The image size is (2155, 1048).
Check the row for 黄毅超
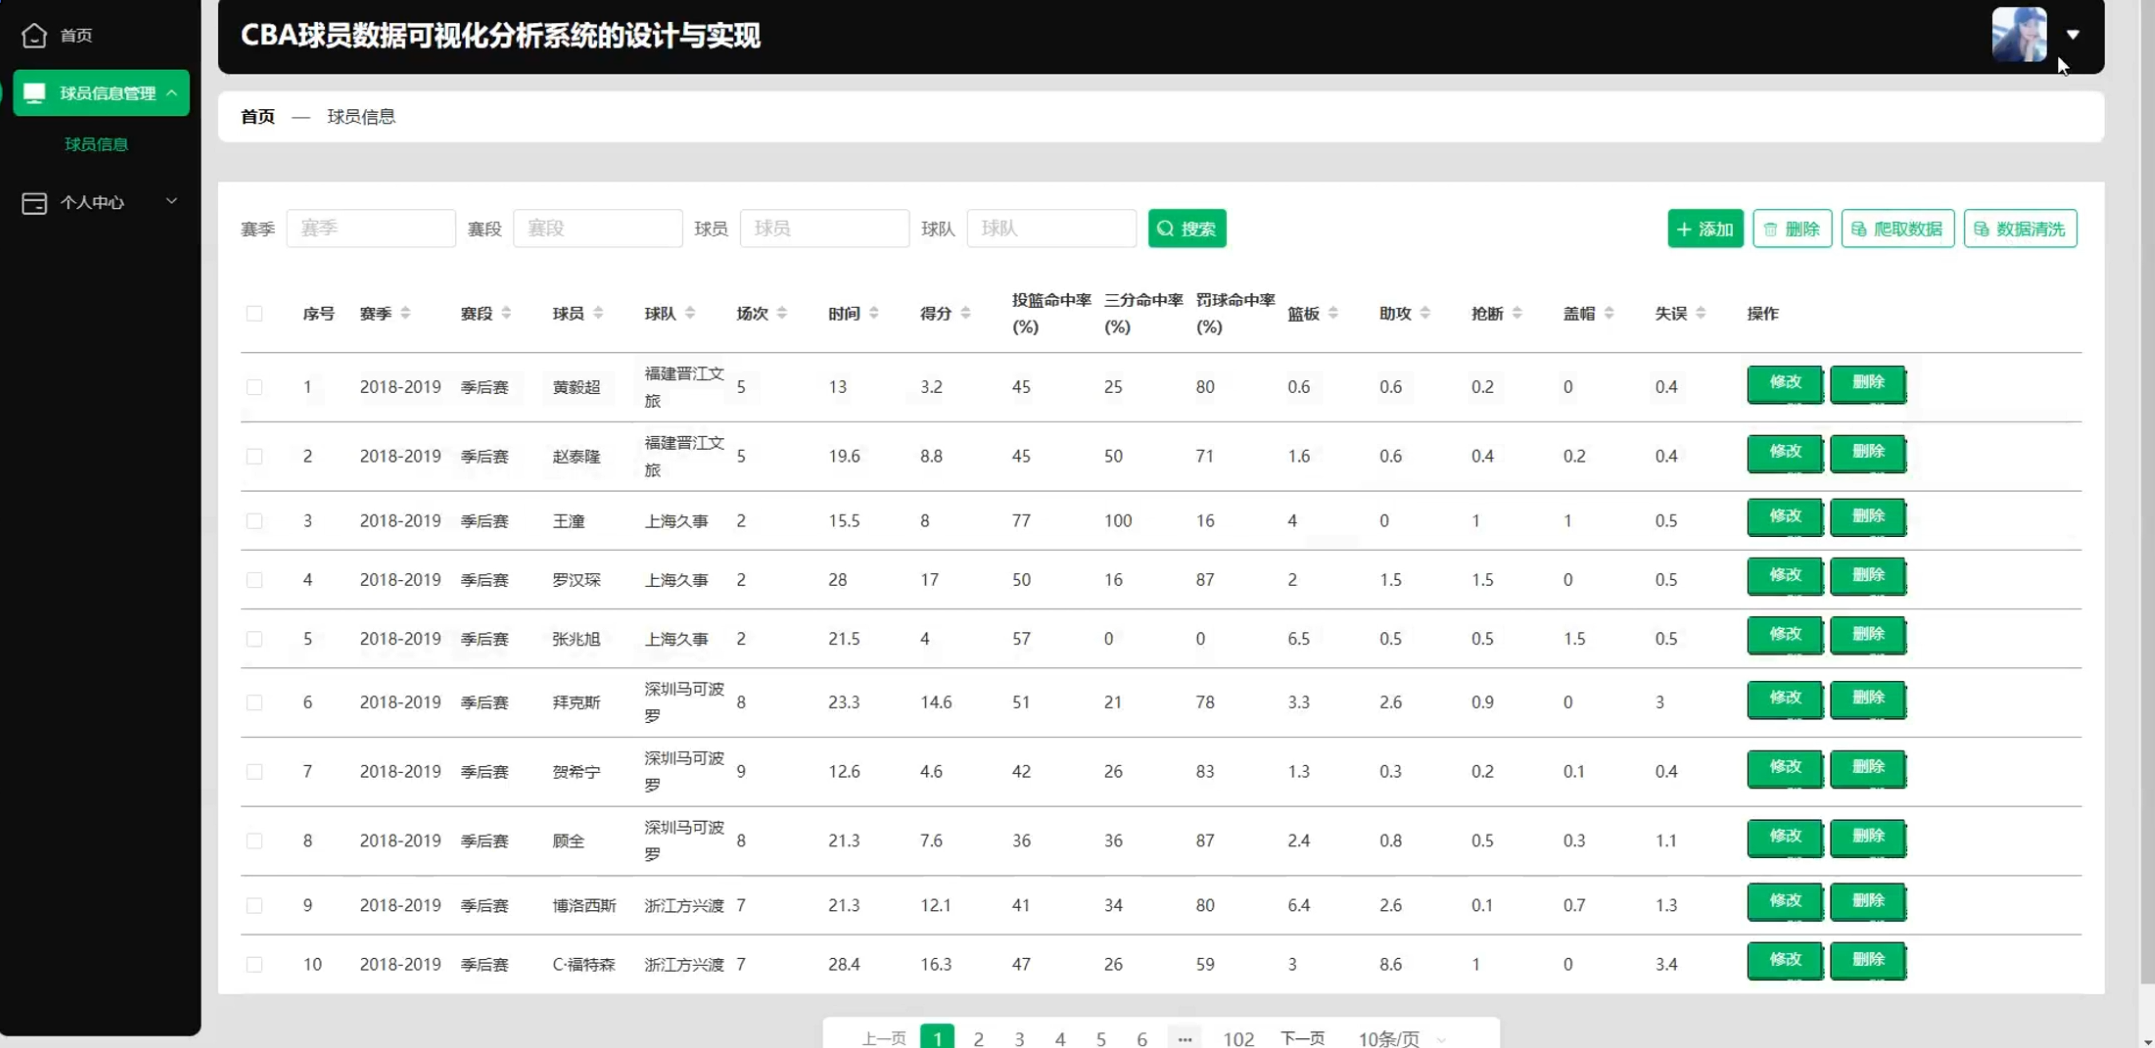coord(254,387)
